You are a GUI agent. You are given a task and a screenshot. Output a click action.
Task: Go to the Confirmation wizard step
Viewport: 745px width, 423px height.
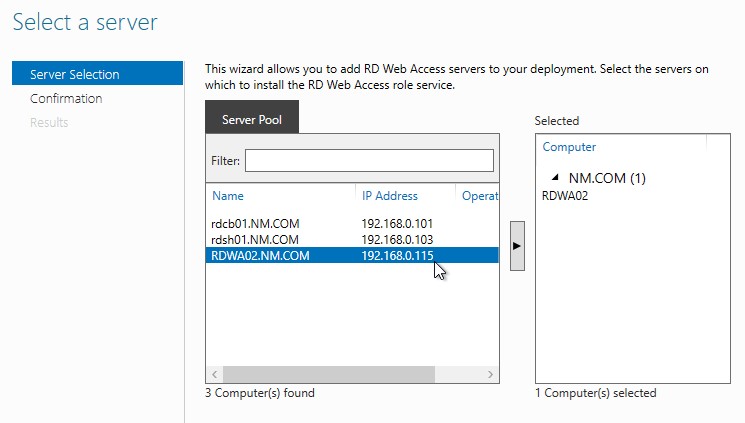click(x=66, y=98)
